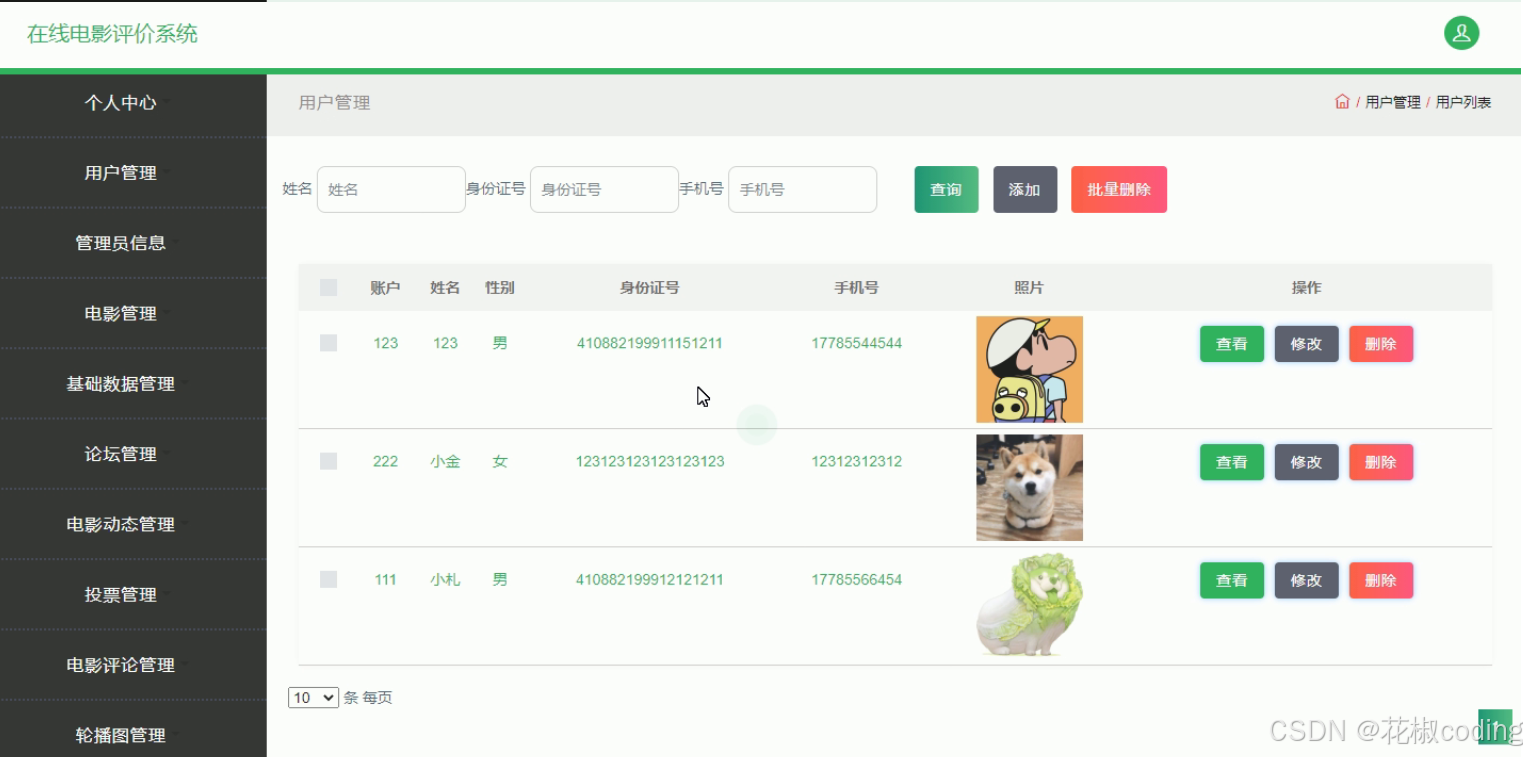The image size is (1527, 757).
Task: Select ID number 410882199911151211
Action: [x=649, y=343]
